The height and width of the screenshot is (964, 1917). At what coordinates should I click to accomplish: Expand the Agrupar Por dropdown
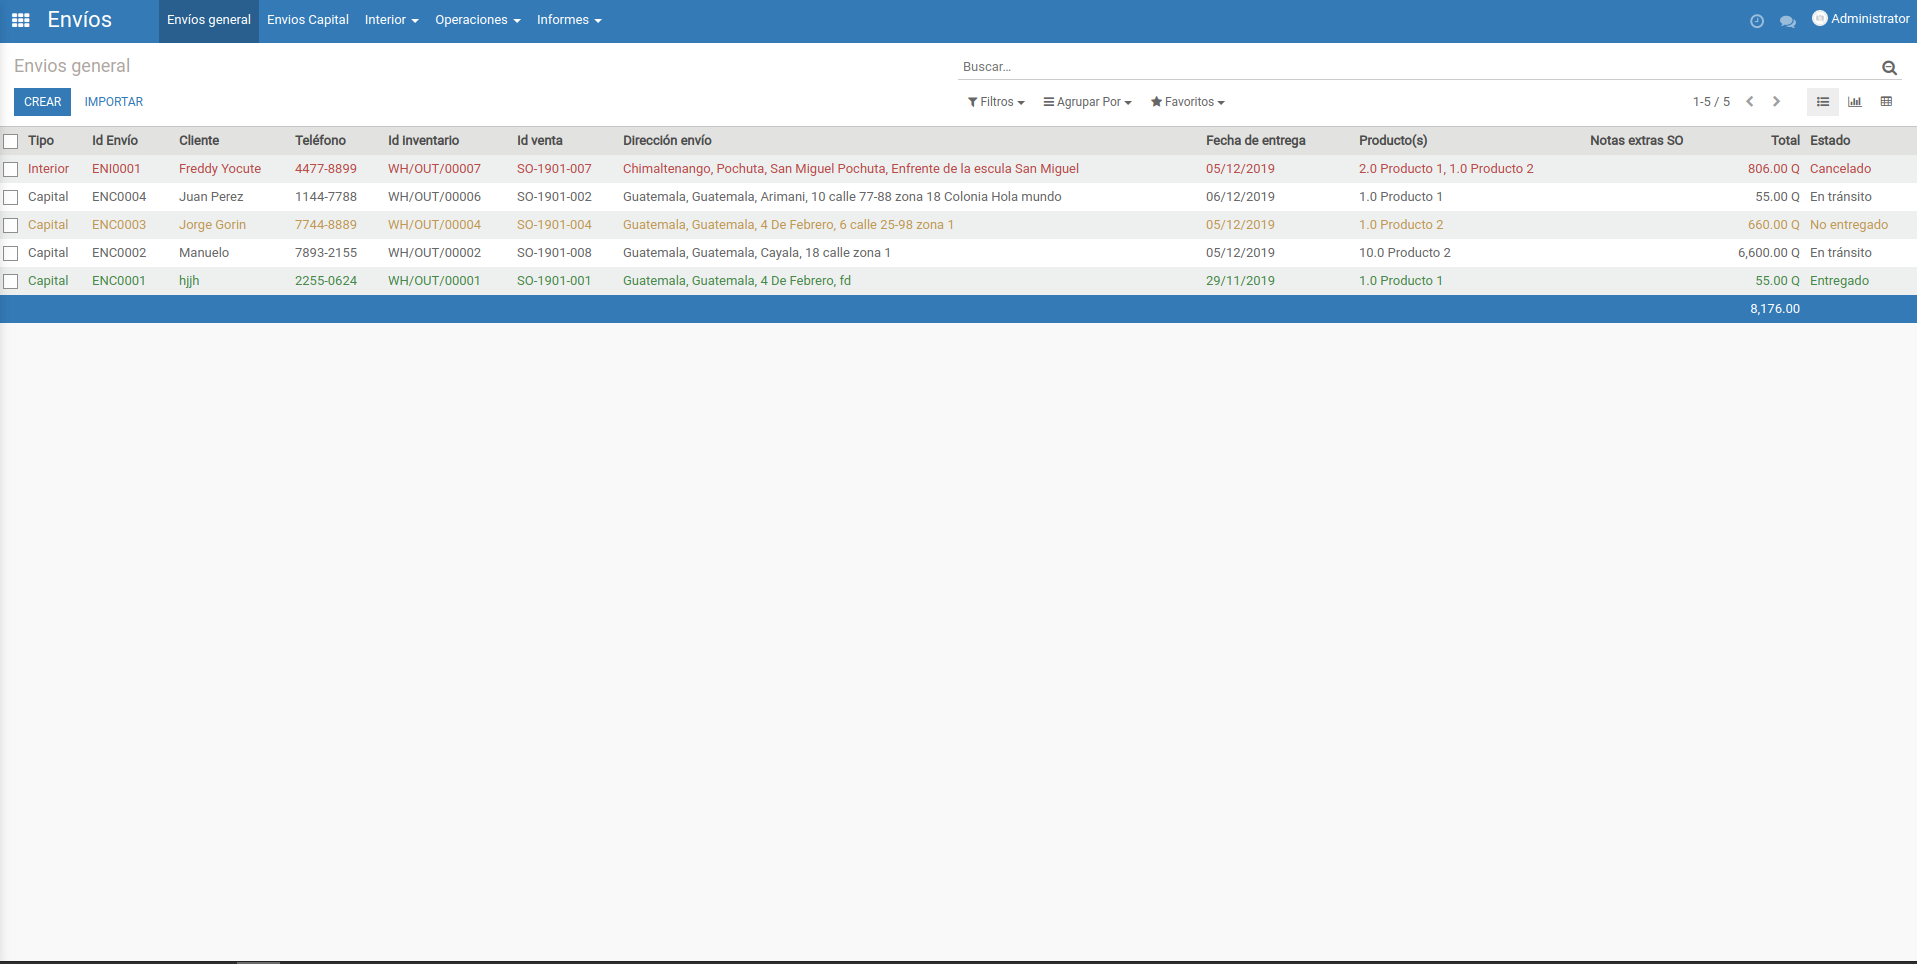(1087, 102)
